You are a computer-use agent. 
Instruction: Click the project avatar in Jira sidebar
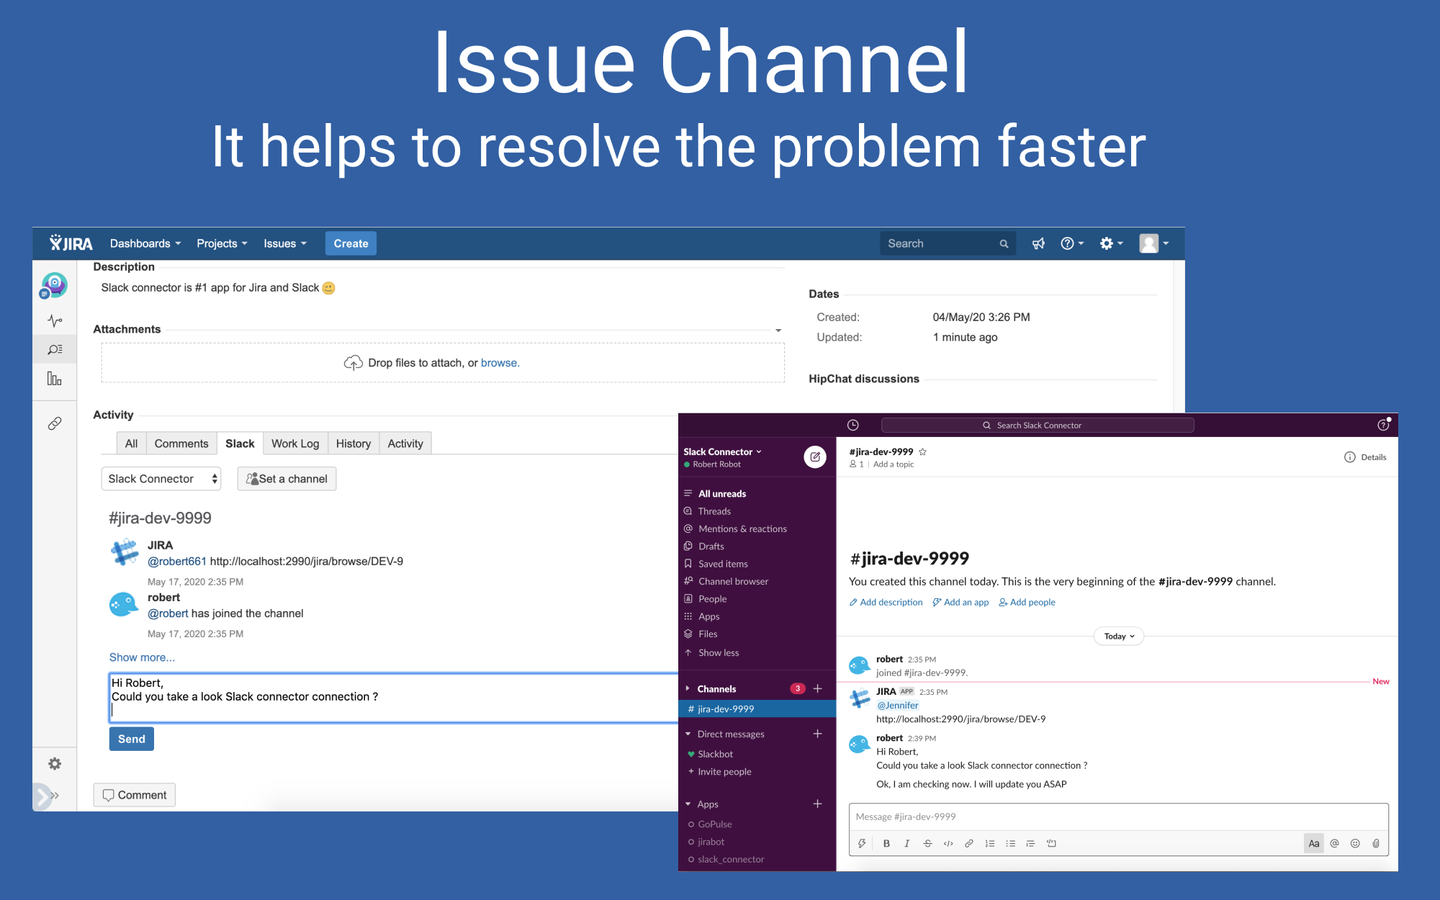[54, 286]
